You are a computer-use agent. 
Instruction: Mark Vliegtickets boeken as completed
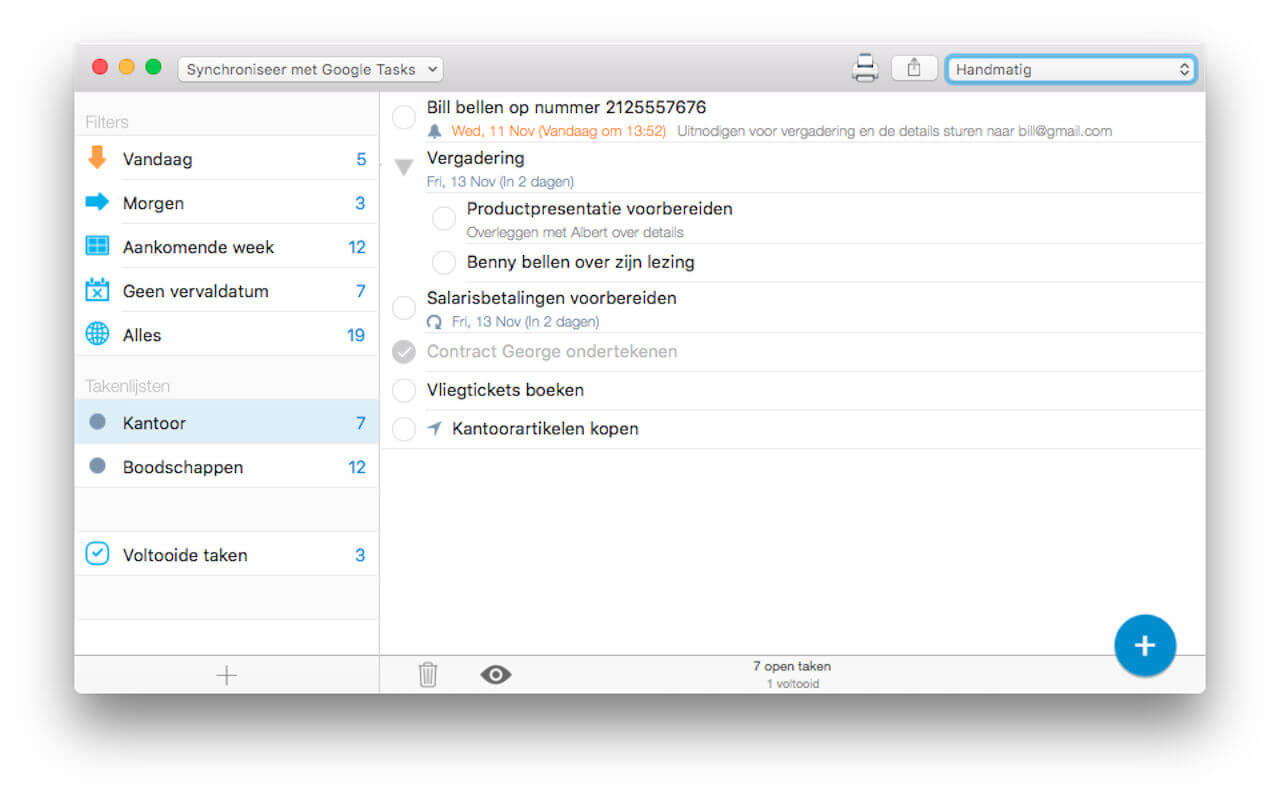404,390
